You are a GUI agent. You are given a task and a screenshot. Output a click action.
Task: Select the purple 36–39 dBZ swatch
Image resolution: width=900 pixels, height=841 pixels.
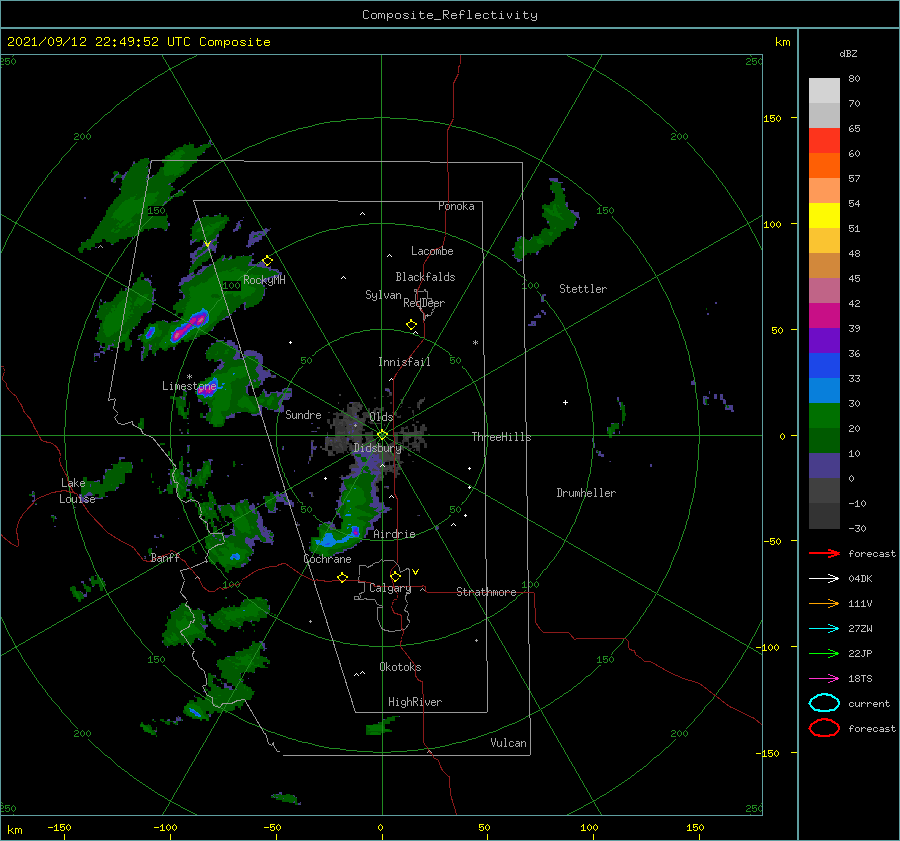click(824, 340)
